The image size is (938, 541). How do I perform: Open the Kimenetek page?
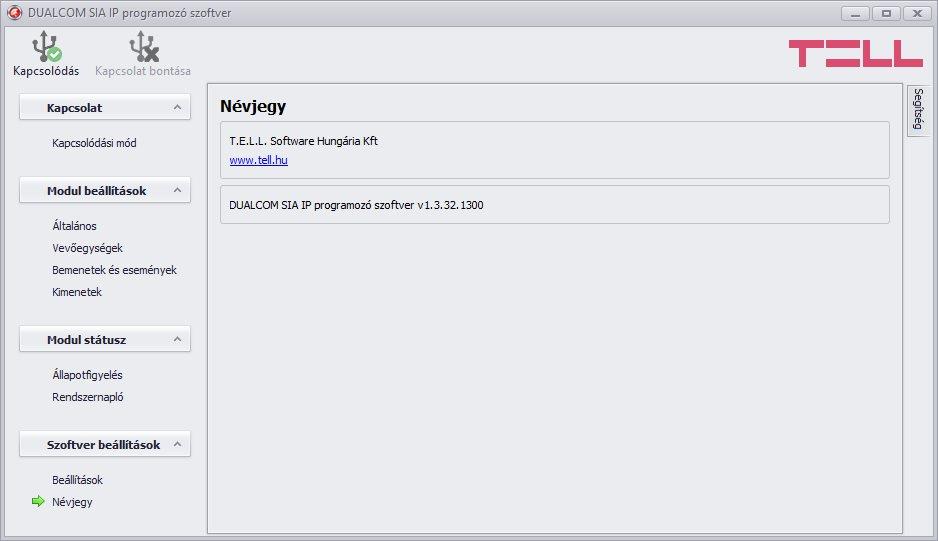[77, 292]
